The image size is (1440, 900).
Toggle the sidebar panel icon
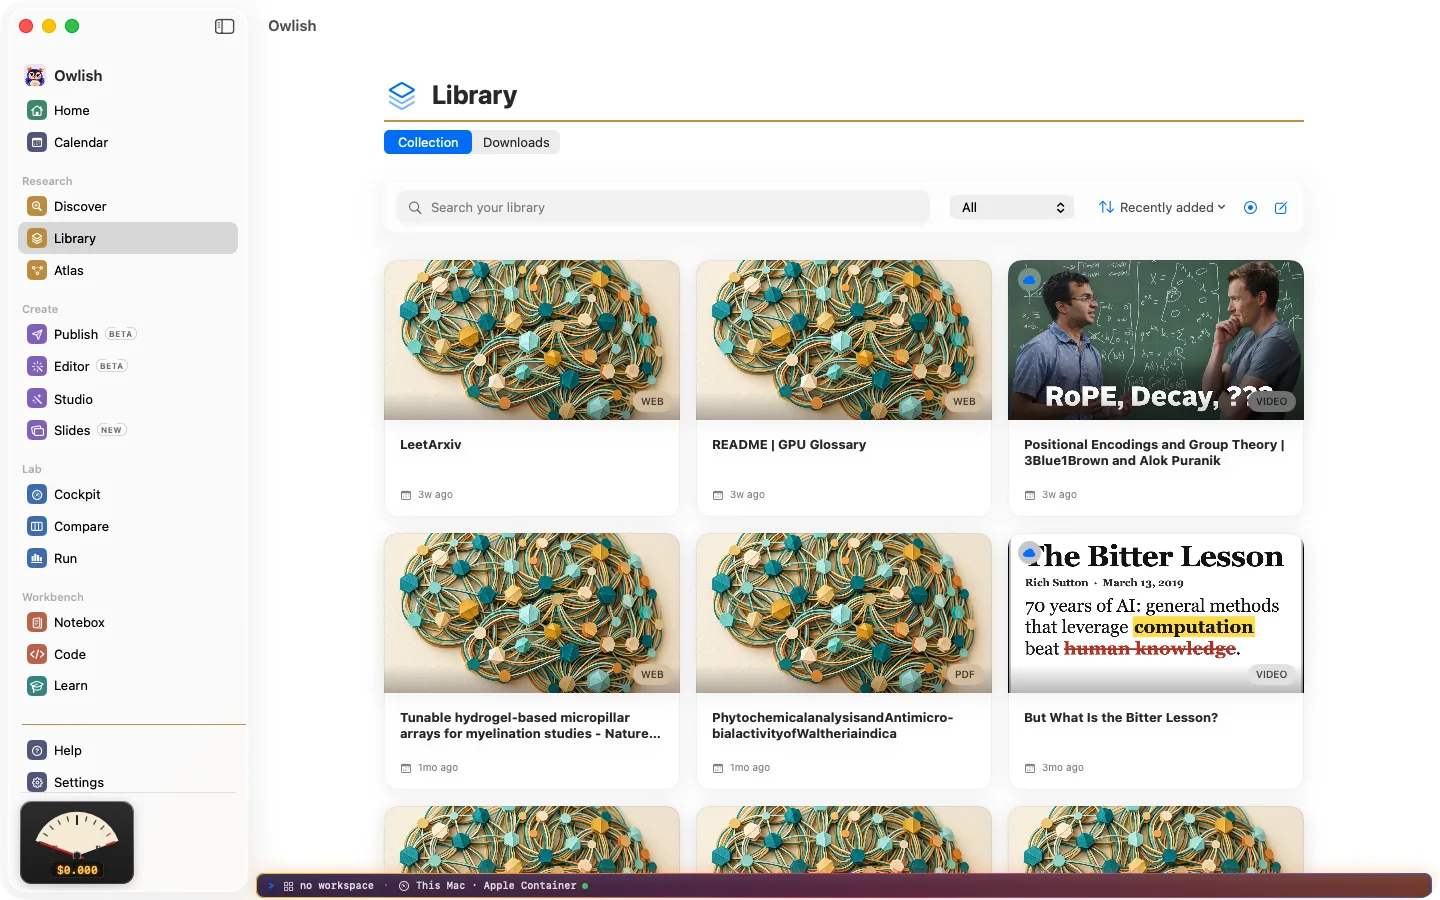pos(225,26)
